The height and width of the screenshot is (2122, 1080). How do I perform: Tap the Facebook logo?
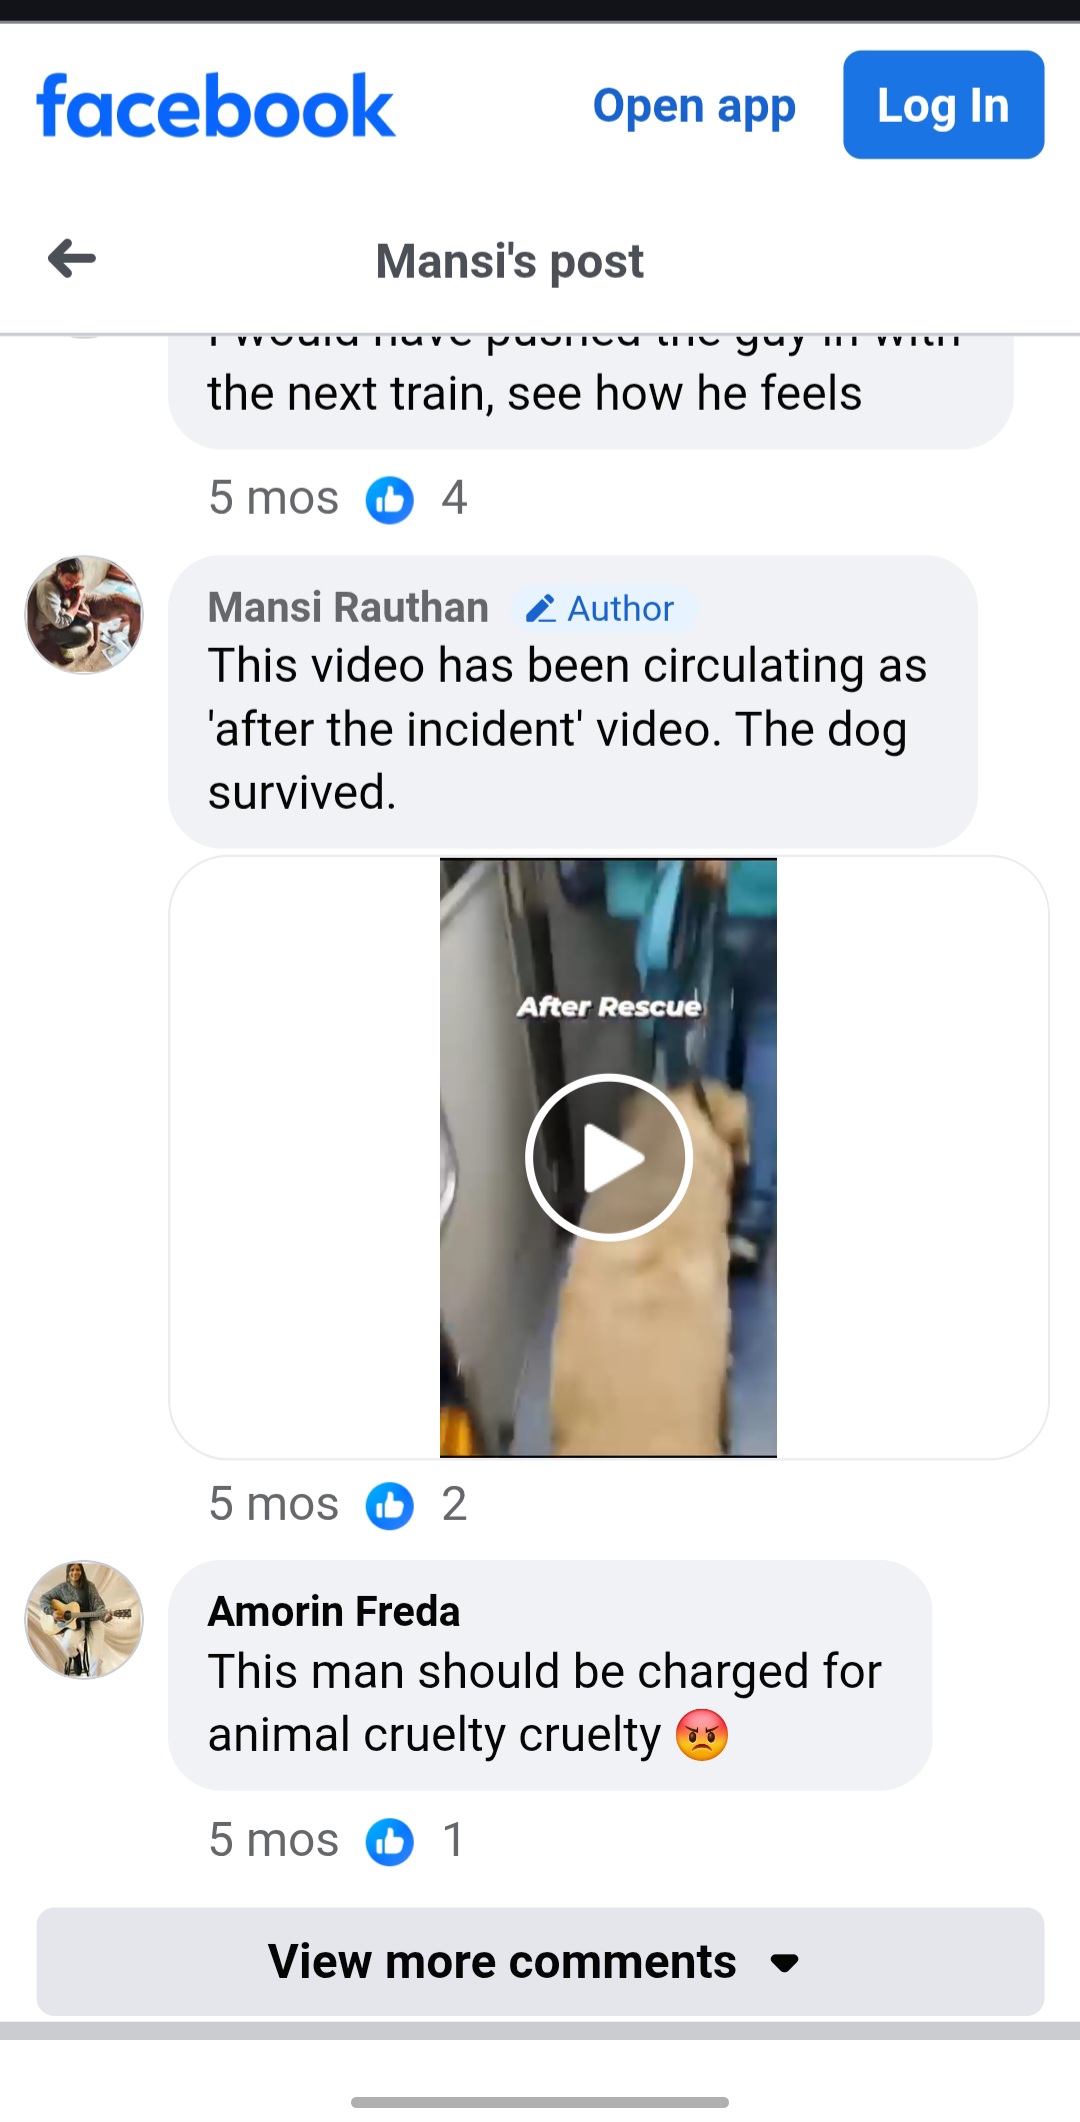[216, 106]
